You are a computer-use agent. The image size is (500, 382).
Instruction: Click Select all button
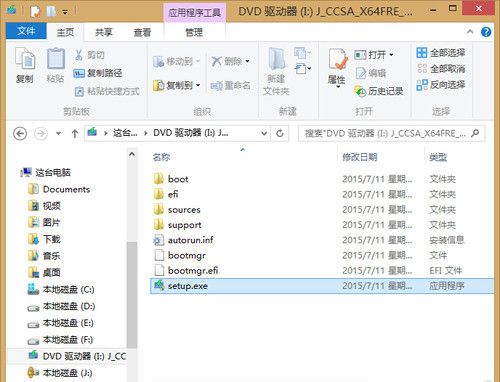coord(441,53)
